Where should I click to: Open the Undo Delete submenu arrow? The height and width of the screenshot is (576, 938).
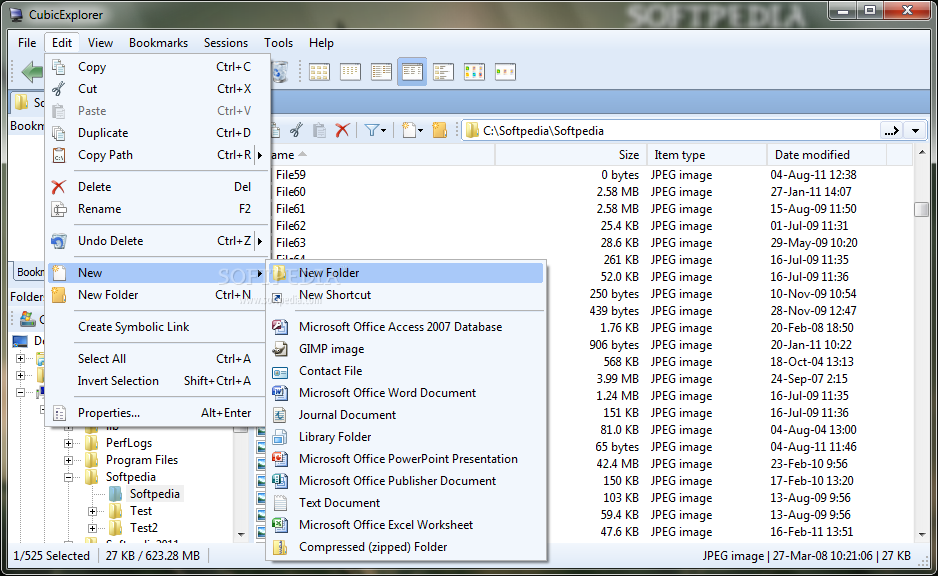260,241
